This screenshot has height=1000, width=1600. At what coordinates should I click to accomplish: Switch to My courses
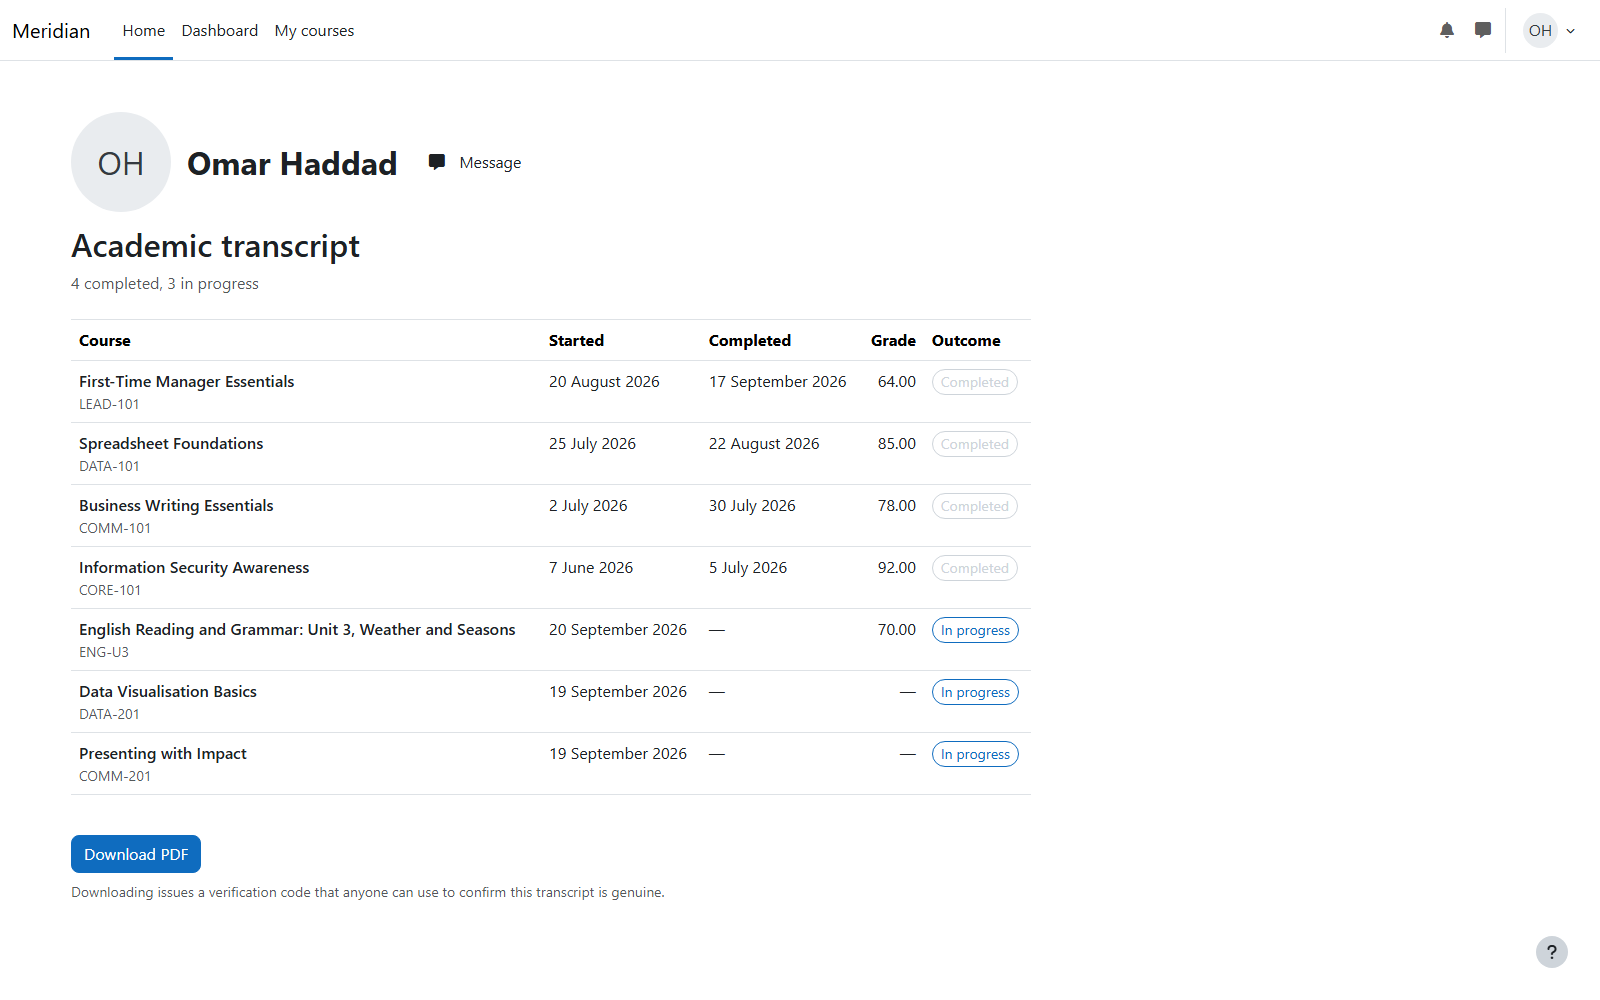point(314,31)
